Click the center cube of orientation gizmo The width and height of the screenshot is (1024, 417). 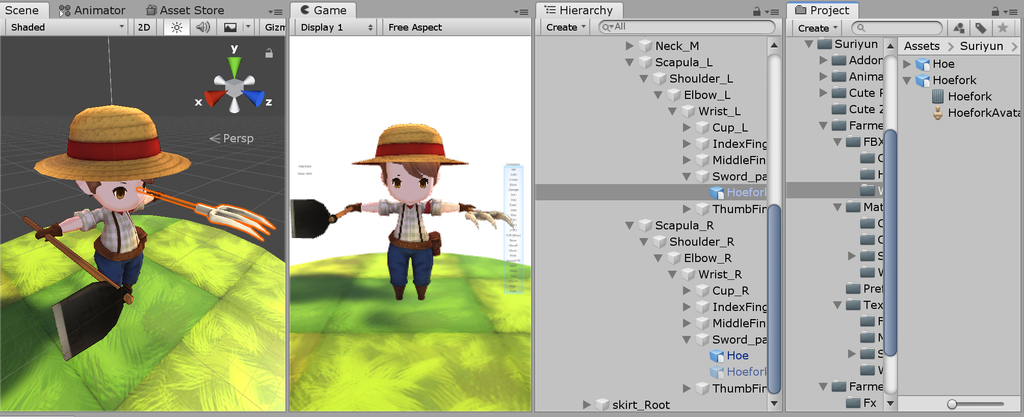[x=234, y=87]
